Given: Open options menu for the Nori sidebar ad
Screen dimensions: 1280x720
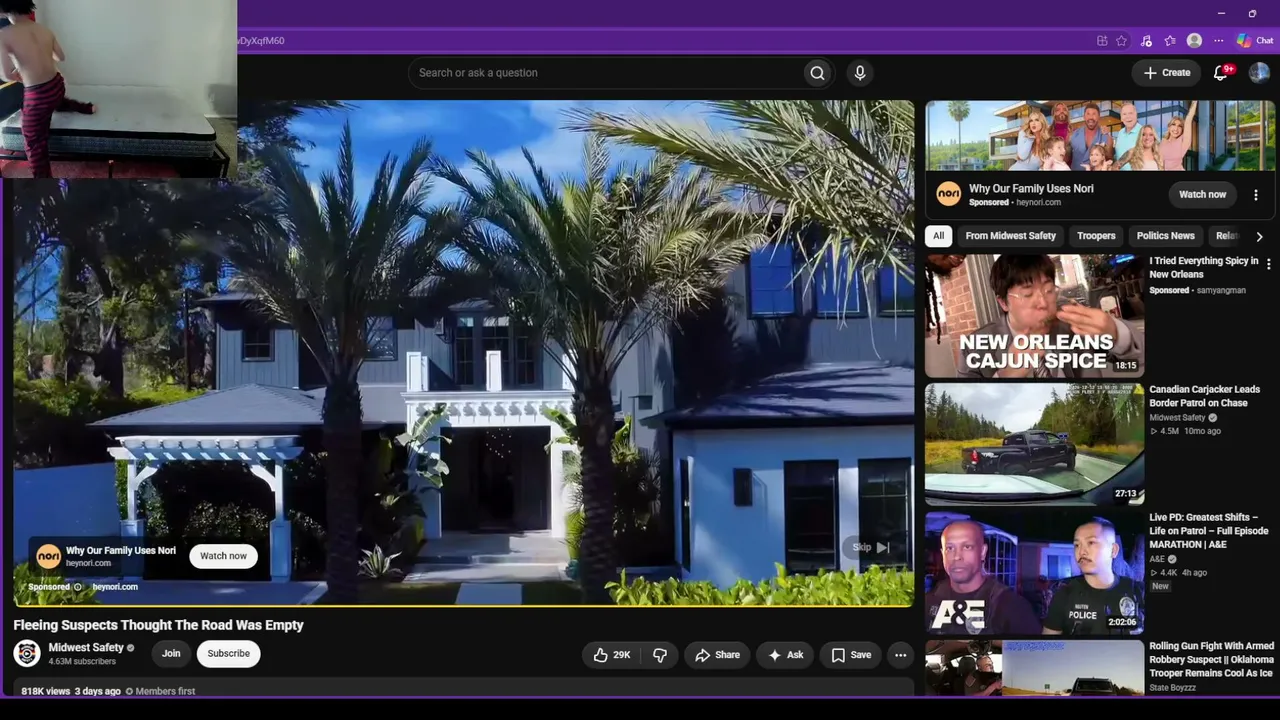Looking at the screenshot, I should [1256, 195].
